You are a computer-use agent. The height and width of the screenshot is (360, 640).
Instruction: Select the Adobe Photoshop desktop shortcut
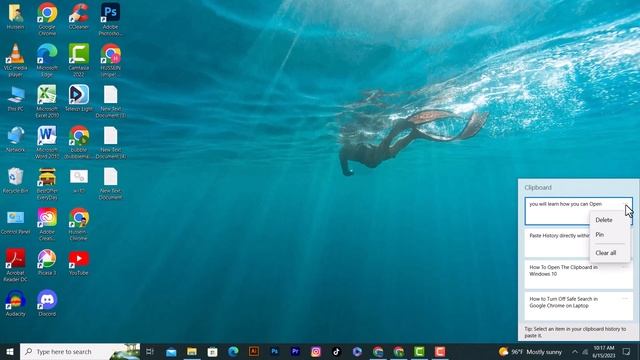(110, 20)
